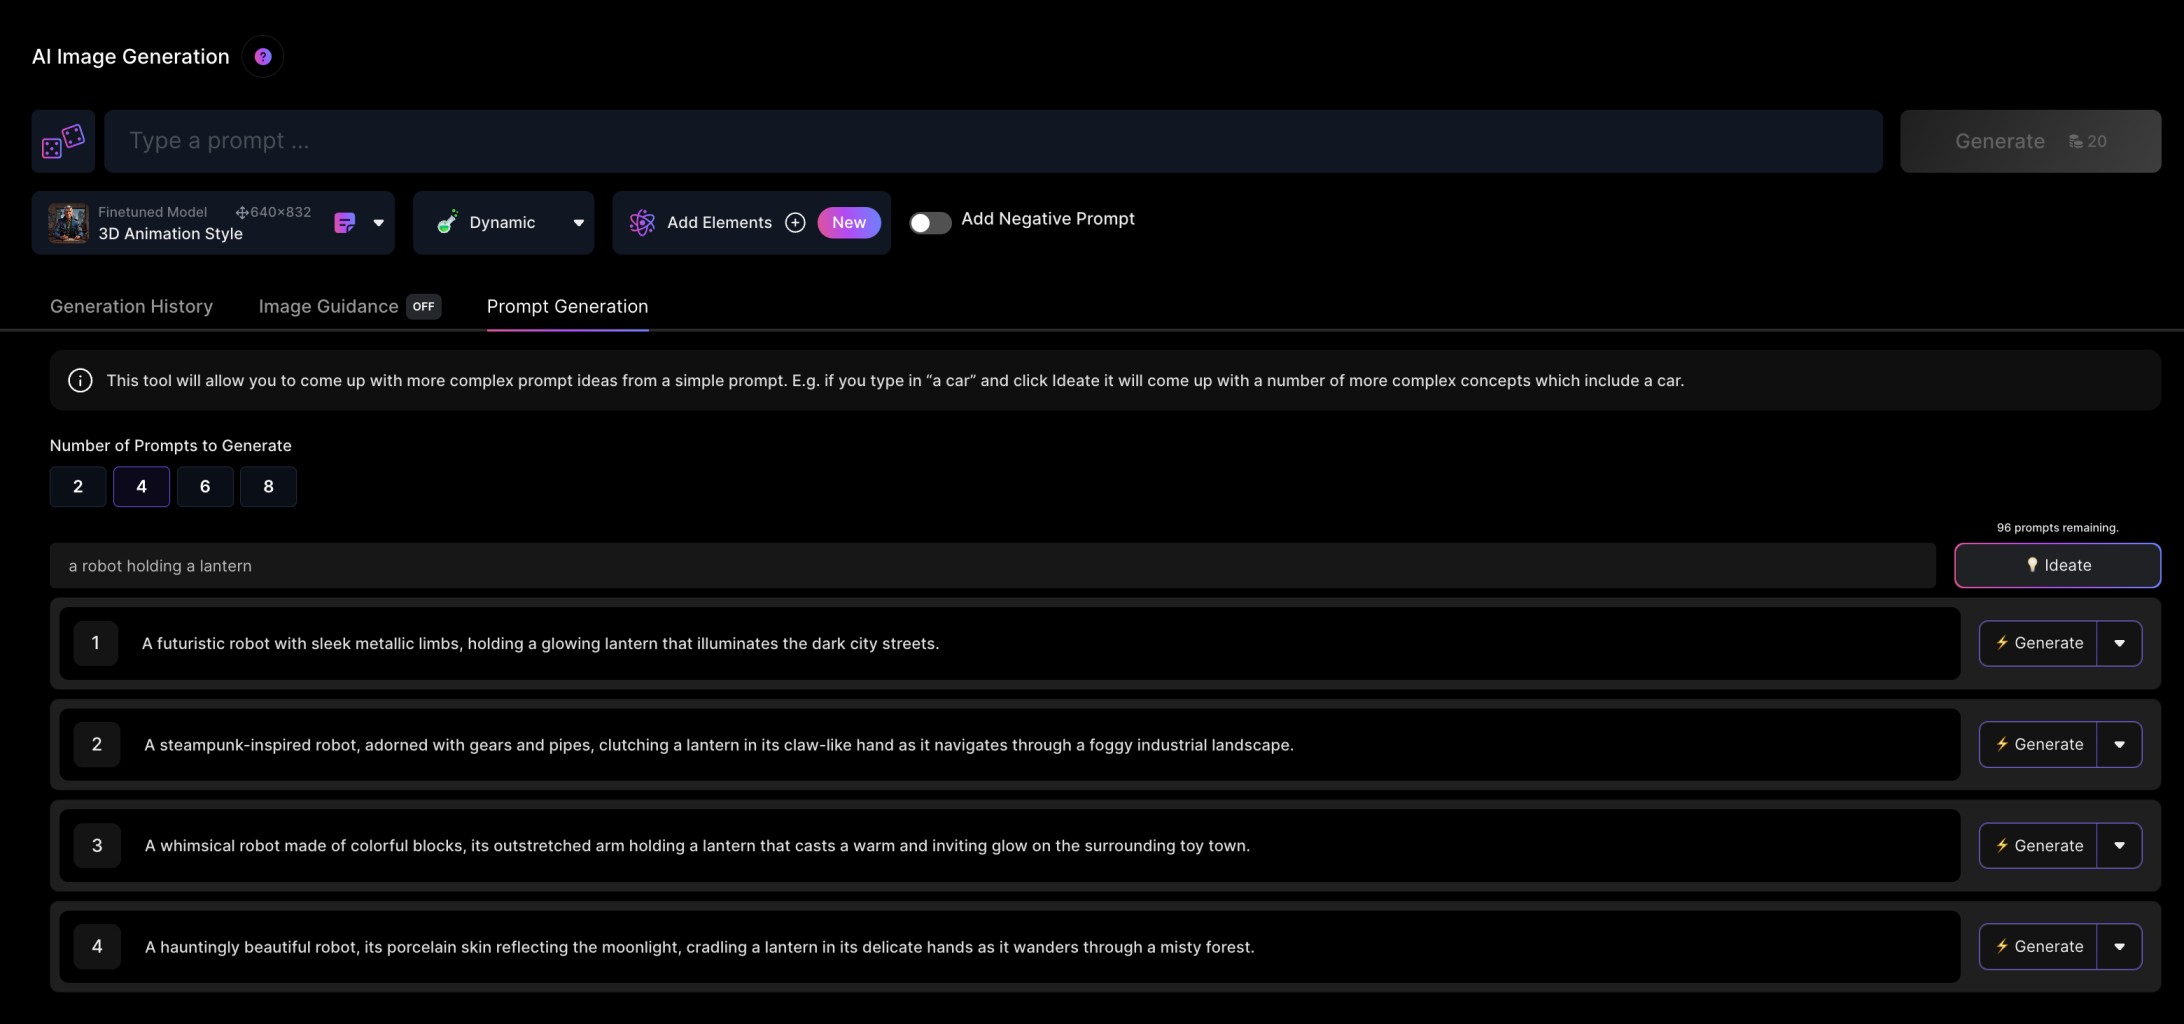Viewport: 2184px width, 1024px height.
Task: Click the 640×832 dimensions label
Action: tap(273, 212)
